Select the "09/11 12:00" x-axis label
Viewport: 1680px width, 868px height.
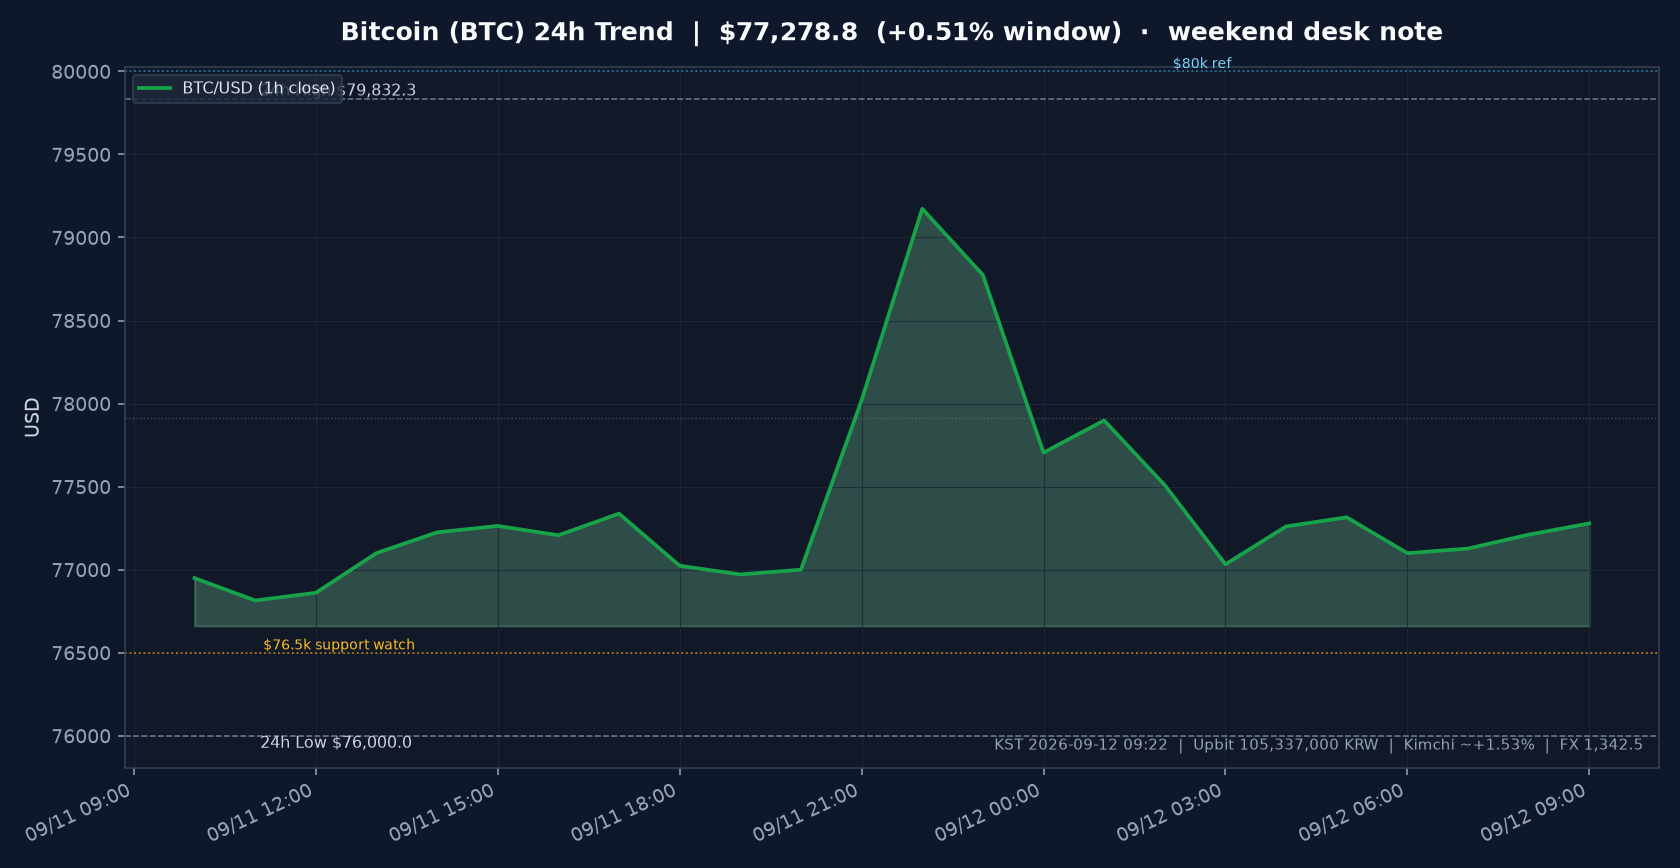point(260,812)
